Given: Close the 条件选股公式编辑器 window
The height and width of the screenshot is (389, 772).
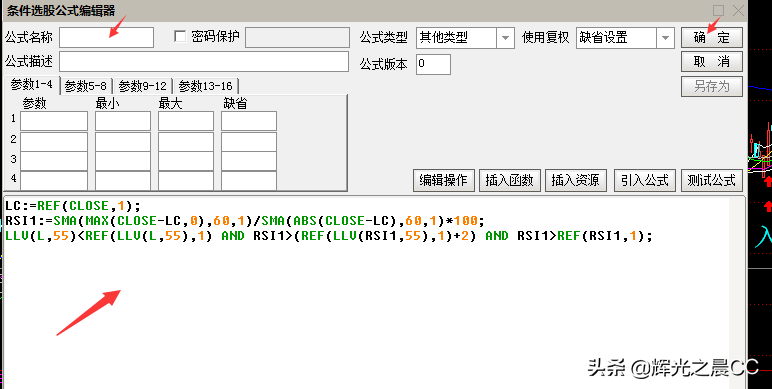Looking at the screenshot, I should tap(739, 10).
